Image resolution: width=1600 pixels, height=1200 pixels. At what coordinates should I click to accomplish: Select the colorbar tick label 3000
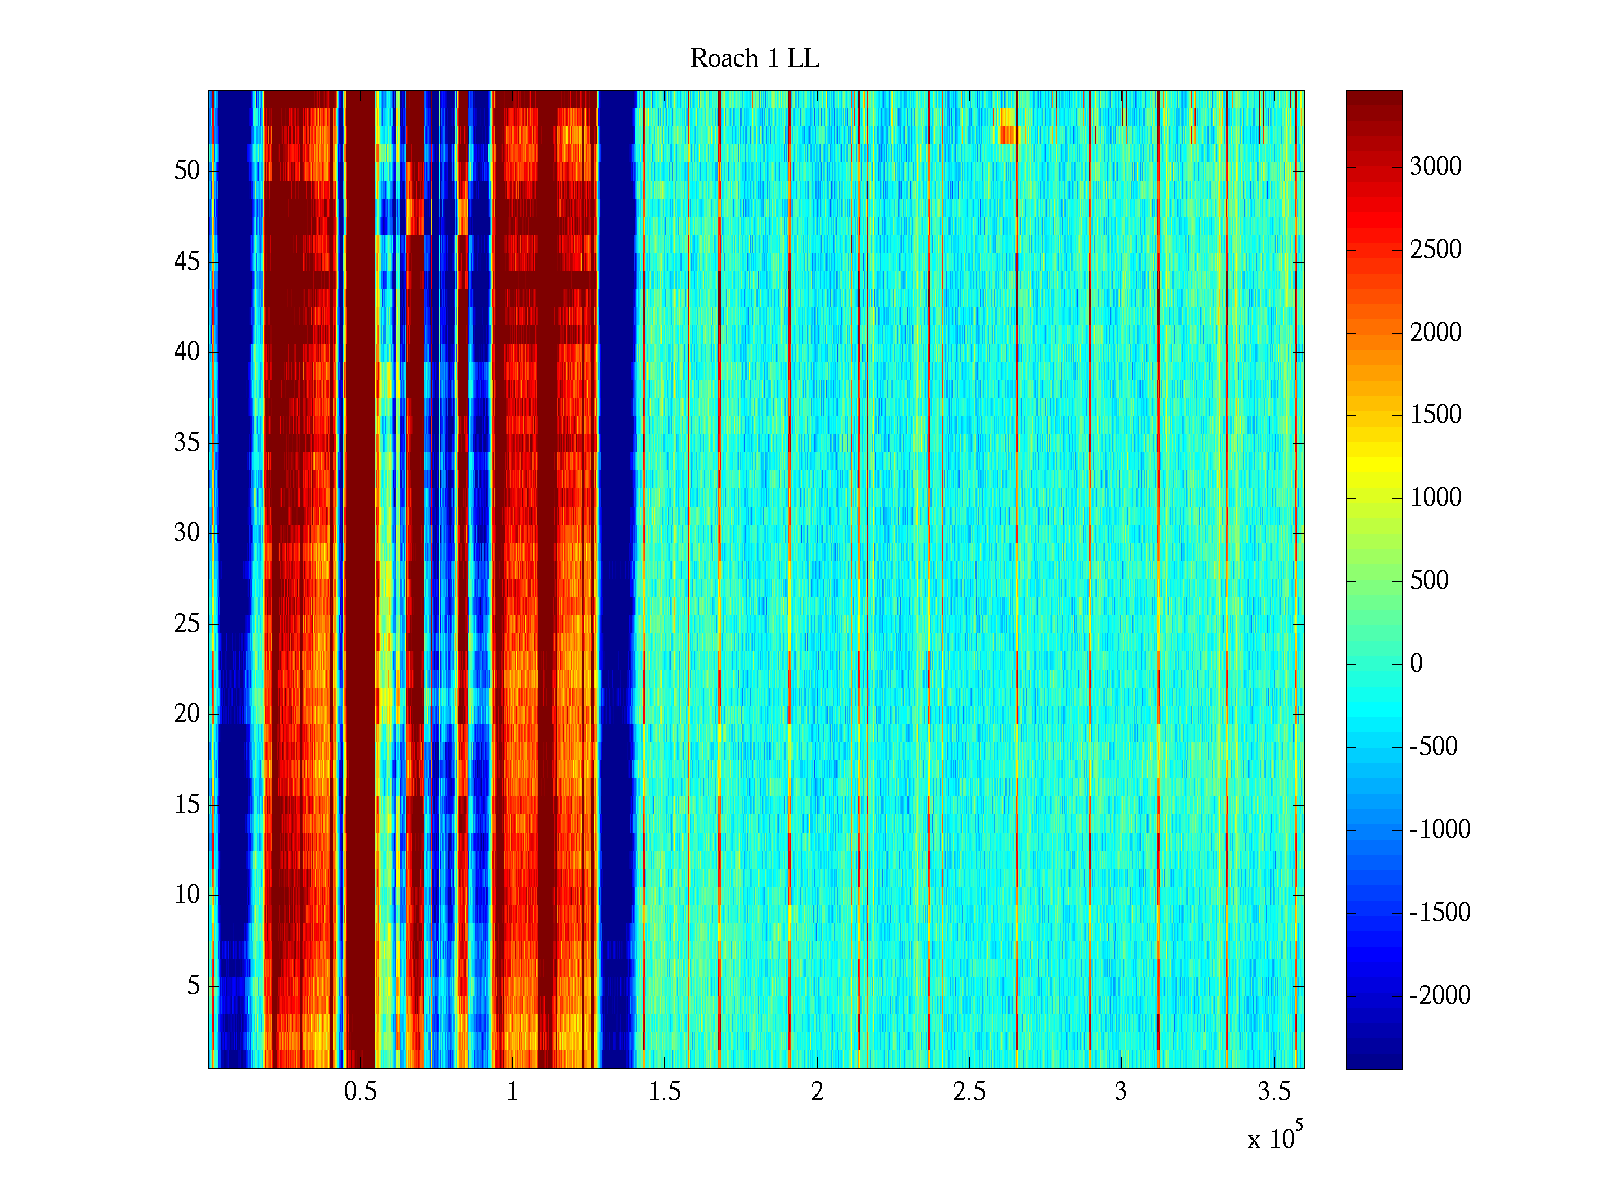point(1435,167)
